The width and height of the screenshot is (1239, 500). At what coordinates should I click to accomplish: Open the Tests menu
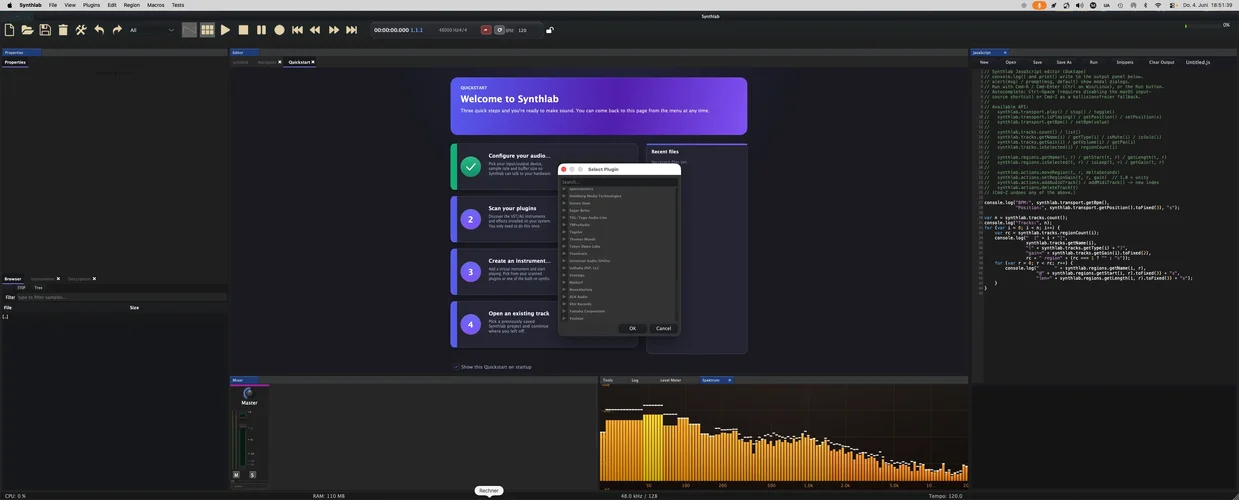[x=178, y=5]
